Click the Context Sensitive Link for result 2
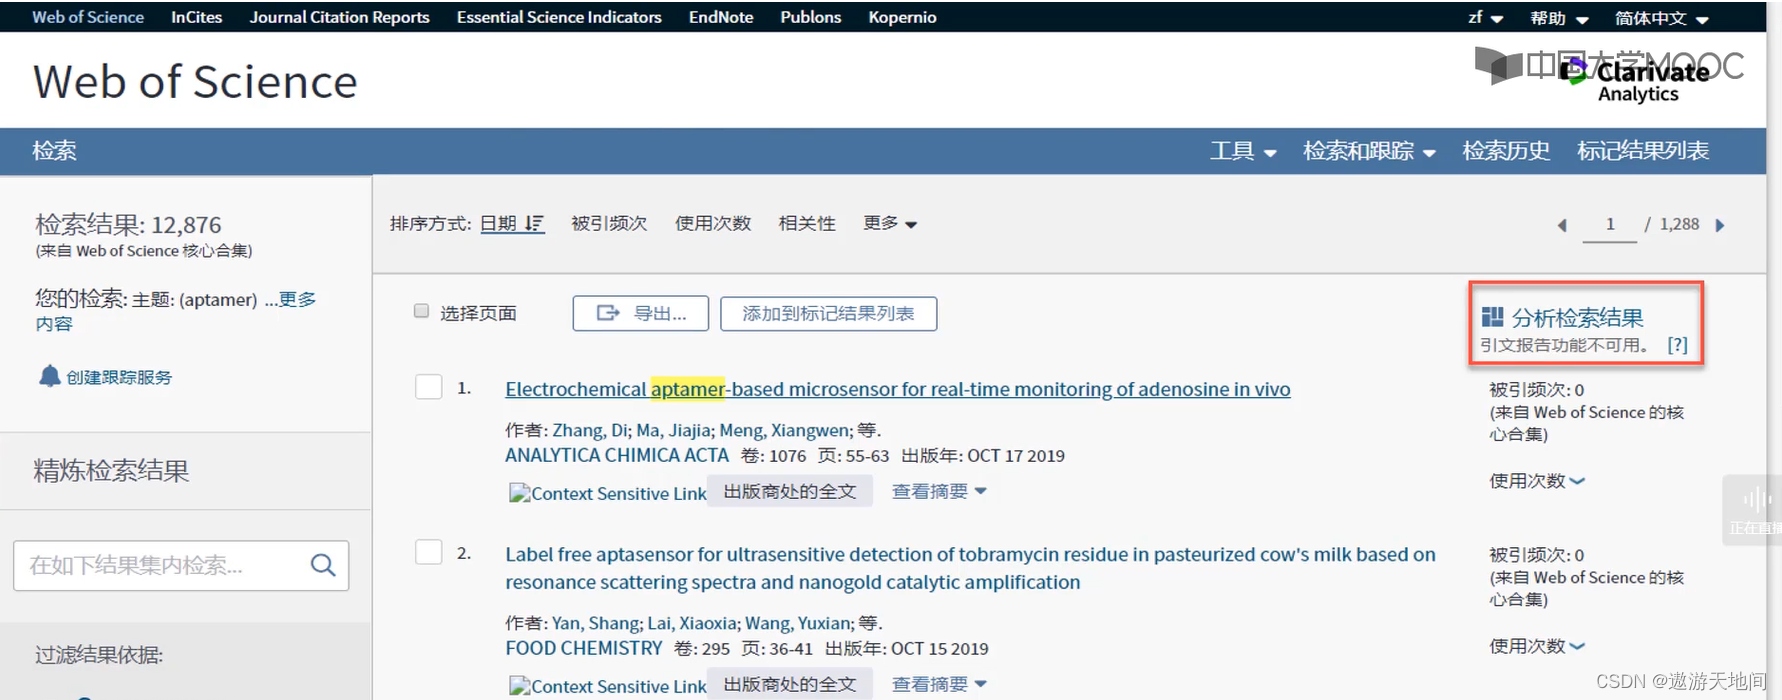 point(607,686)
